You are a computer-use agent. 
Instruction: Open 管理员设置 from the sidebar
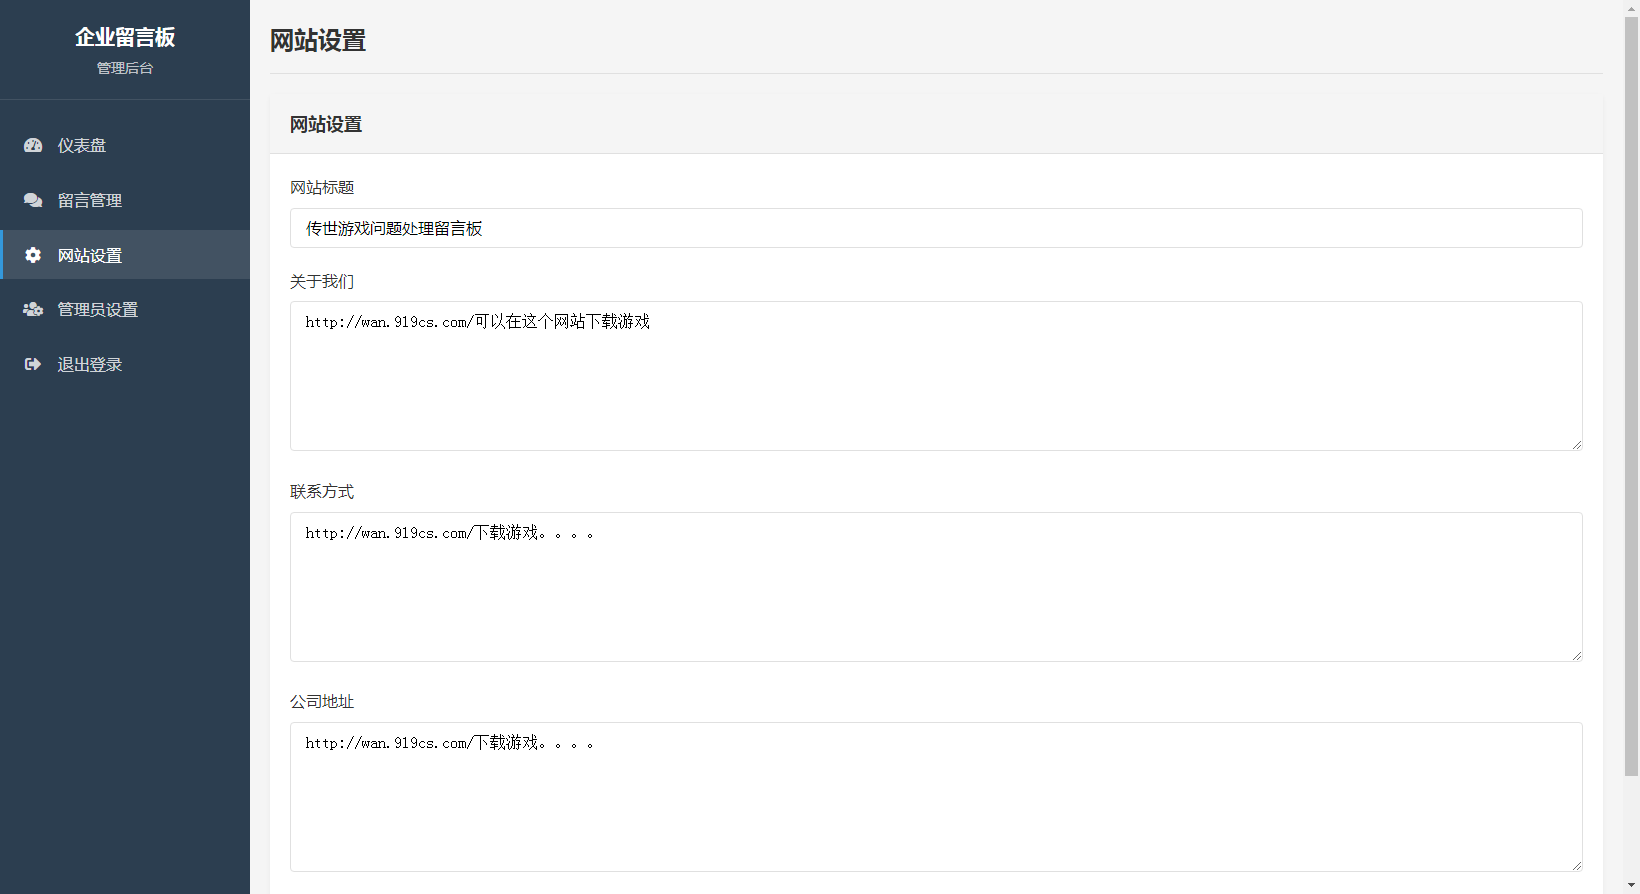pyautogui.click(x=97, y=310)
